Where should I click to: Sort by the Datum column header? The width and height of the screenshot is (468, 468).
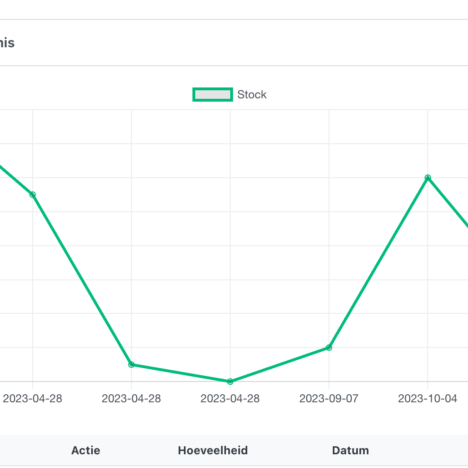click(x=350, y=450)
